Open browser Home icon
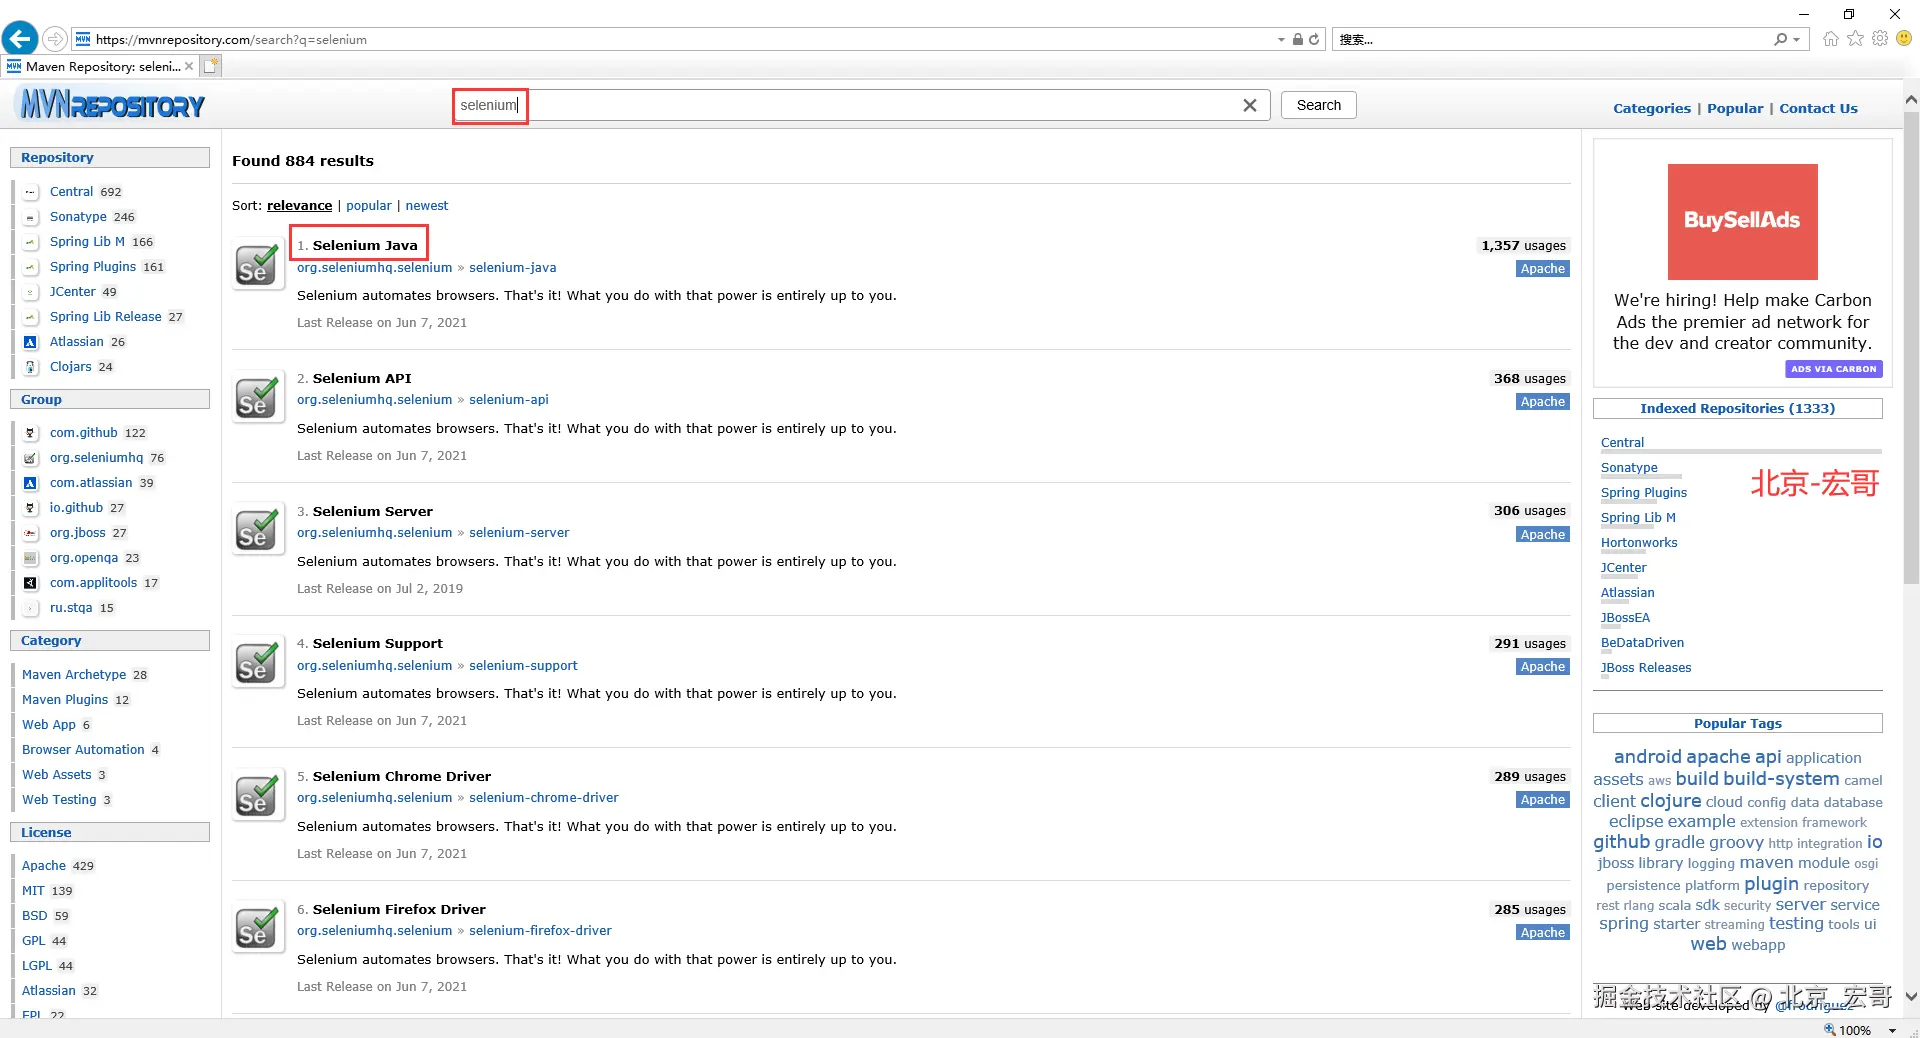 [x=1831, y=39]
